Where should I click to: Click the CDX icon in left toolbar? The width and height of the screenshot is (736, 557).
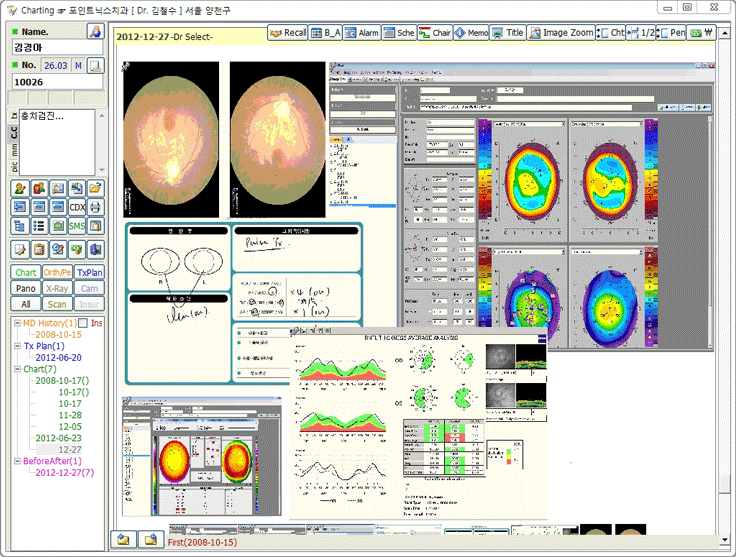76,206
